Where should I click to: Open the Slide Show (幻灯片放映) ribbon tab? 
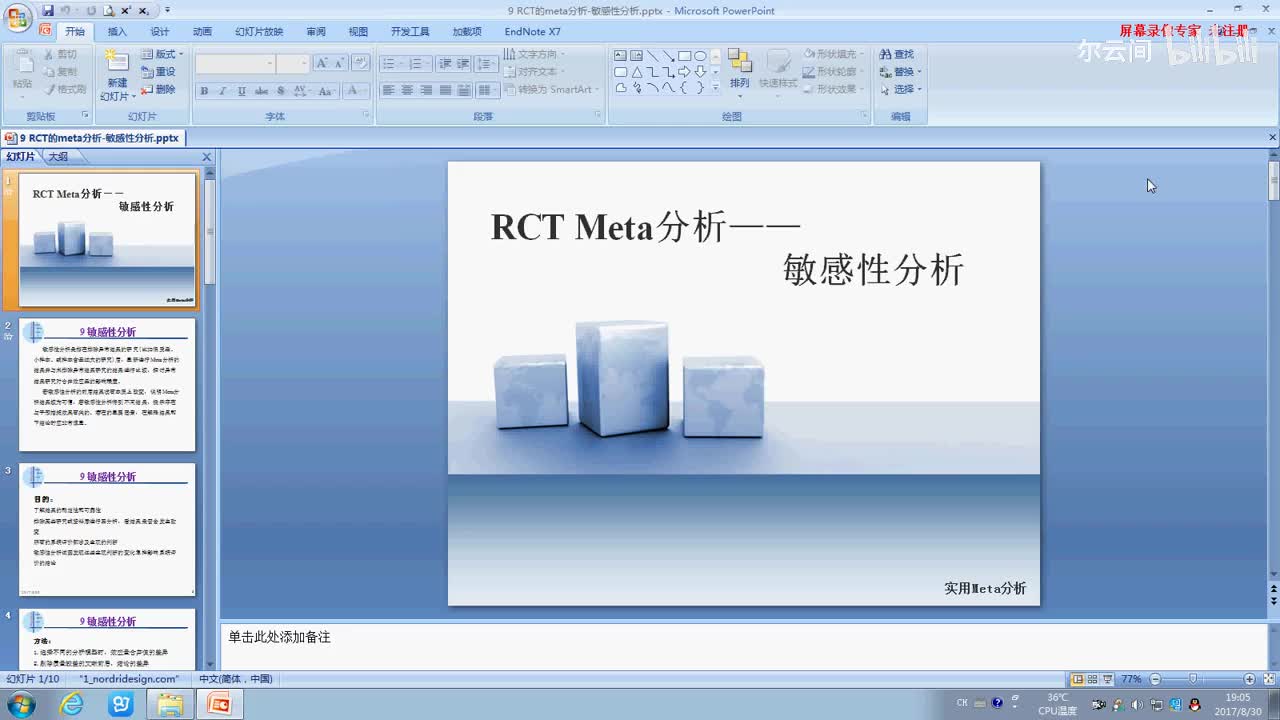(x=259, y=32)
